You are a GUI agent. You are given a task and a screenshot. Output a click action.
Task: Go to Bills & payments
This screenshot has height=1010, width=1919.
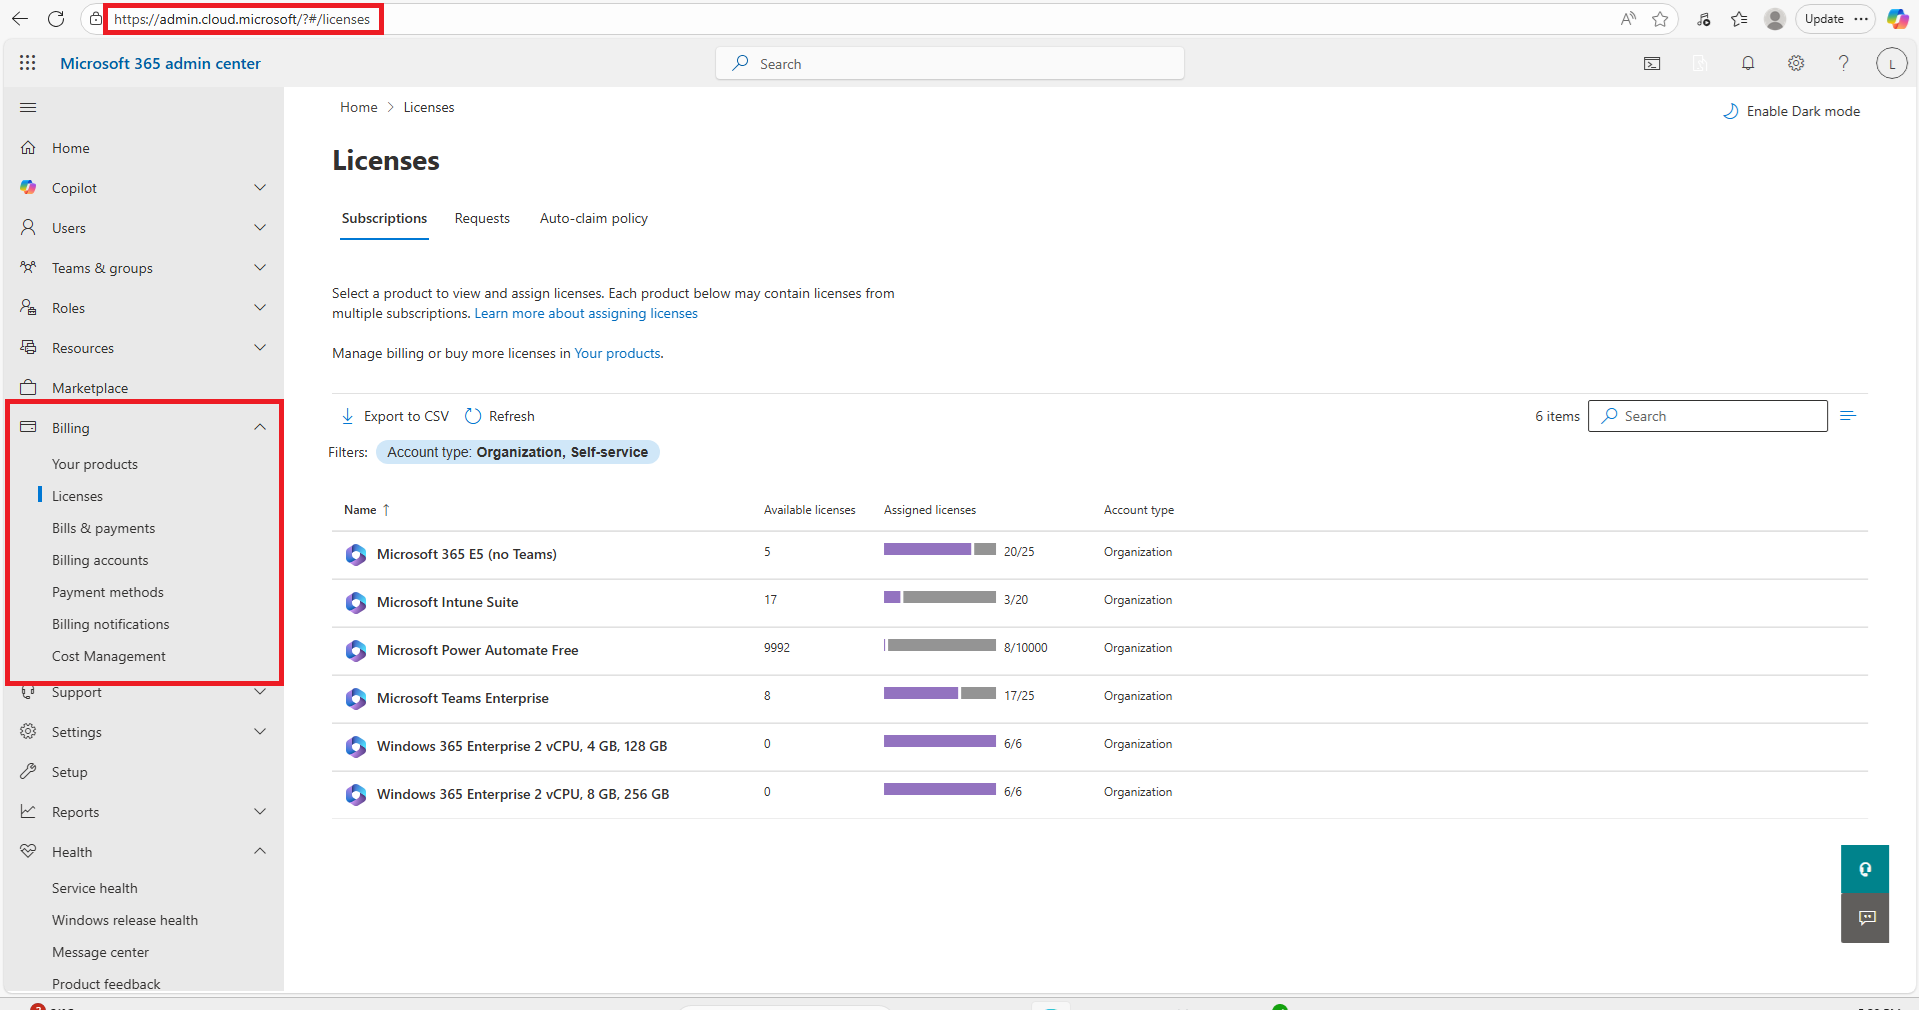[x=104, y=528]
